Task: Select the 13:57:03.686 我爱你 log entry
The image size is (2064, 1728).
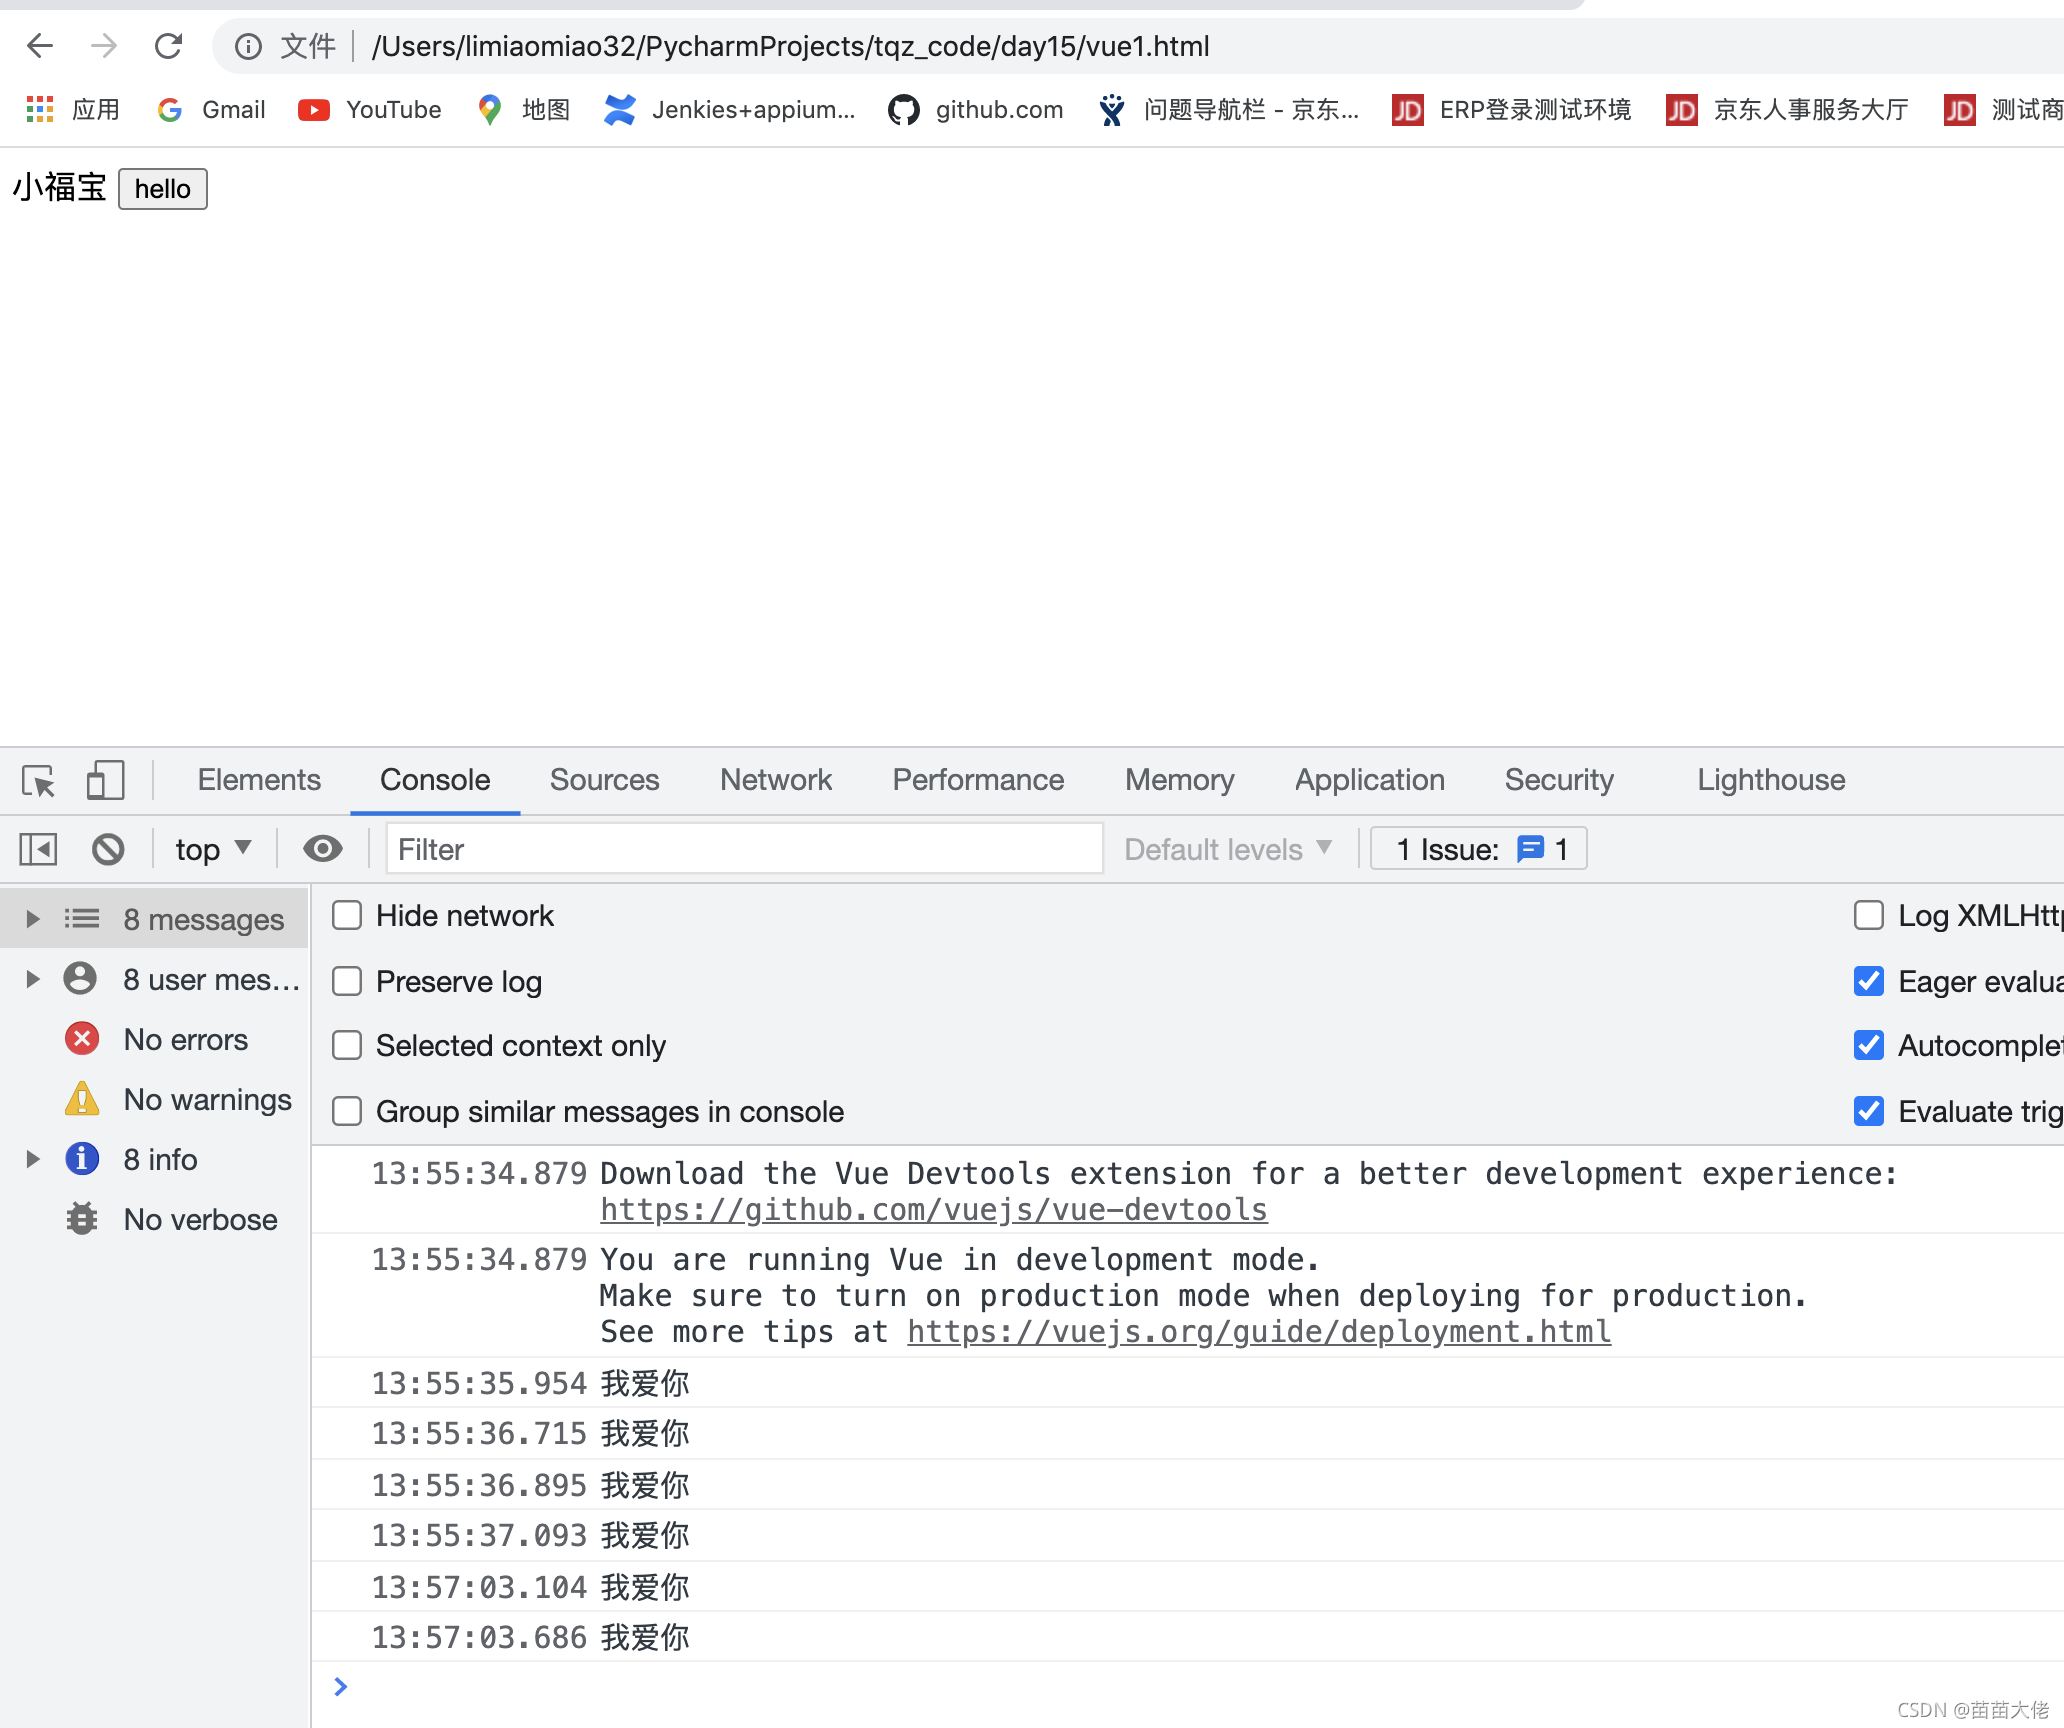Action: (x=1188, y=1638)
